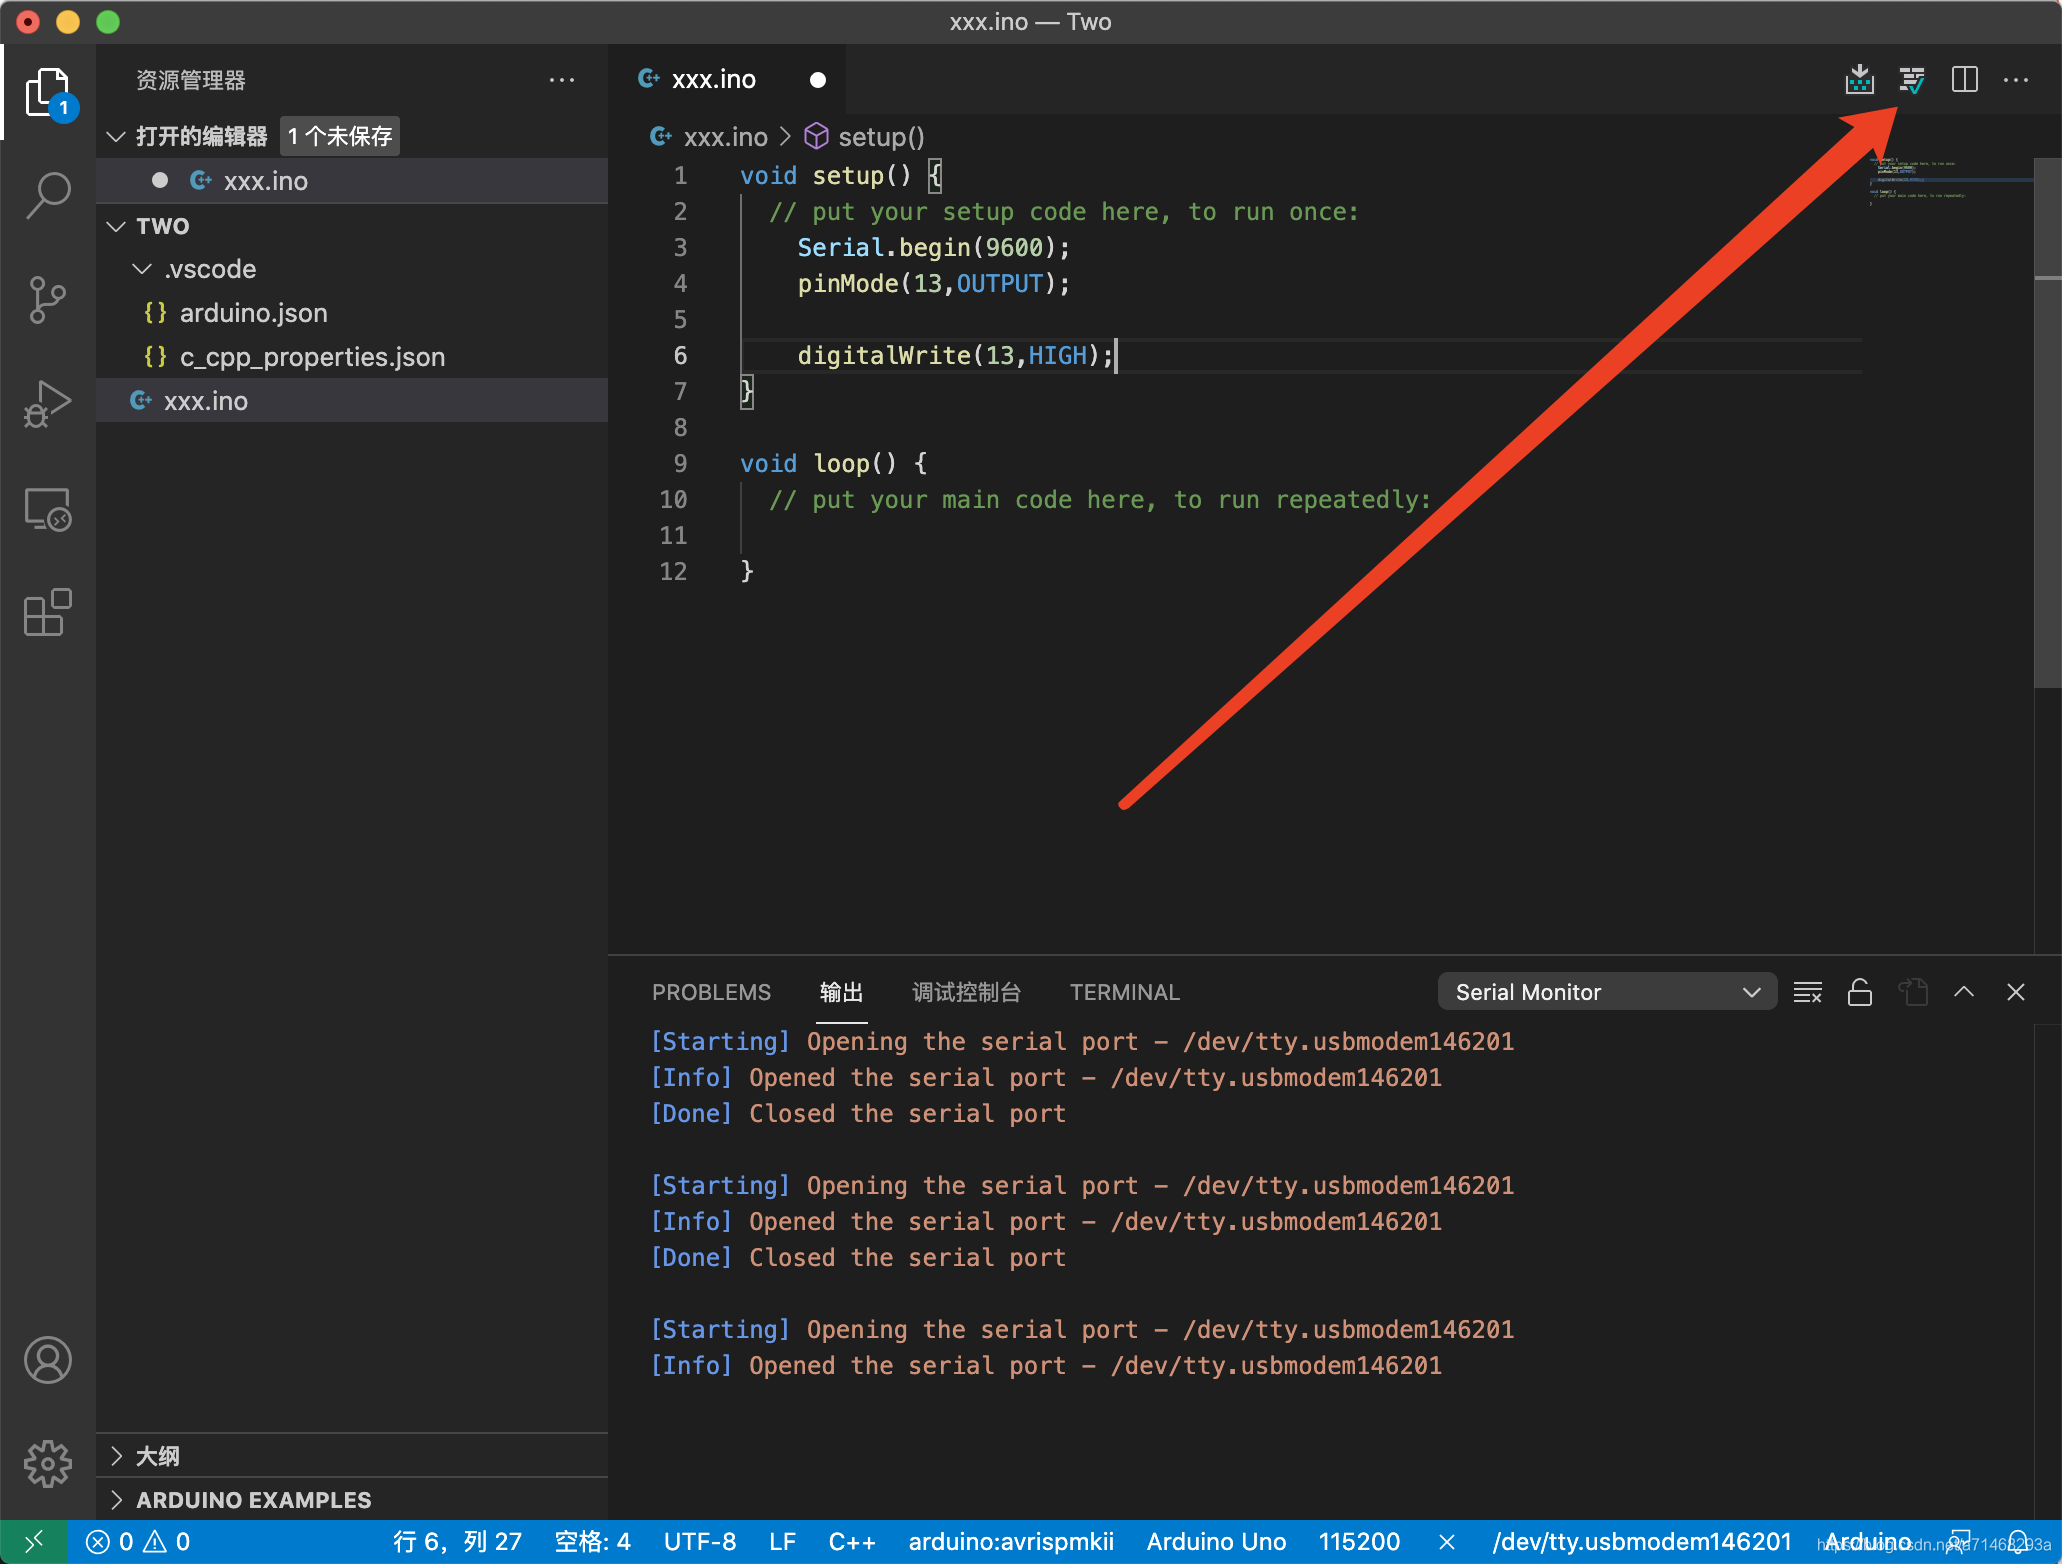Screen dimensions: 2062x1564
Task: Switch to the PROBLEMS tab
Action: 711,992
